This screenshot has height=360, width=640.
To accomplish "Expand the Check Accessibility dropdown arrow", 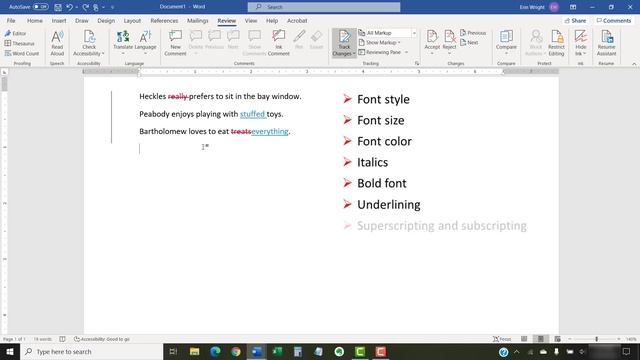I will [x=103, y=53].
